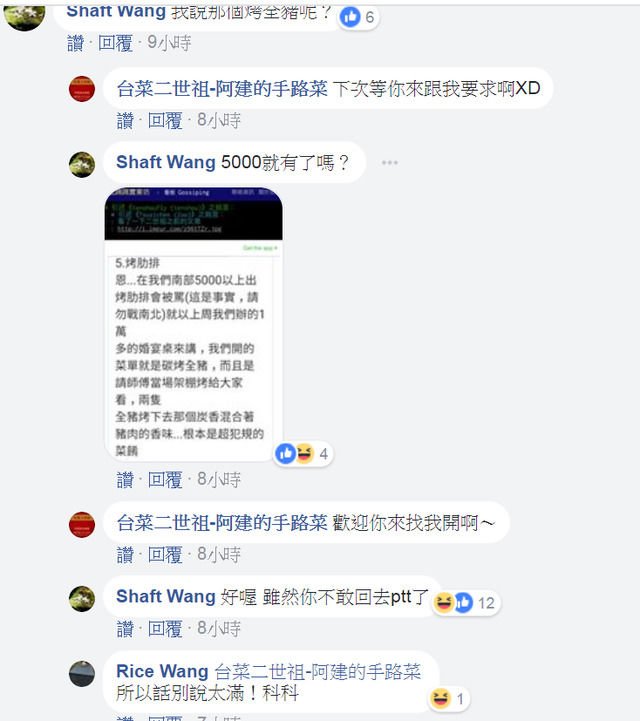Screen dimensions: 640x721
Task: Open red avatar next to 下次等你來 comment
Action: point(82,89)
